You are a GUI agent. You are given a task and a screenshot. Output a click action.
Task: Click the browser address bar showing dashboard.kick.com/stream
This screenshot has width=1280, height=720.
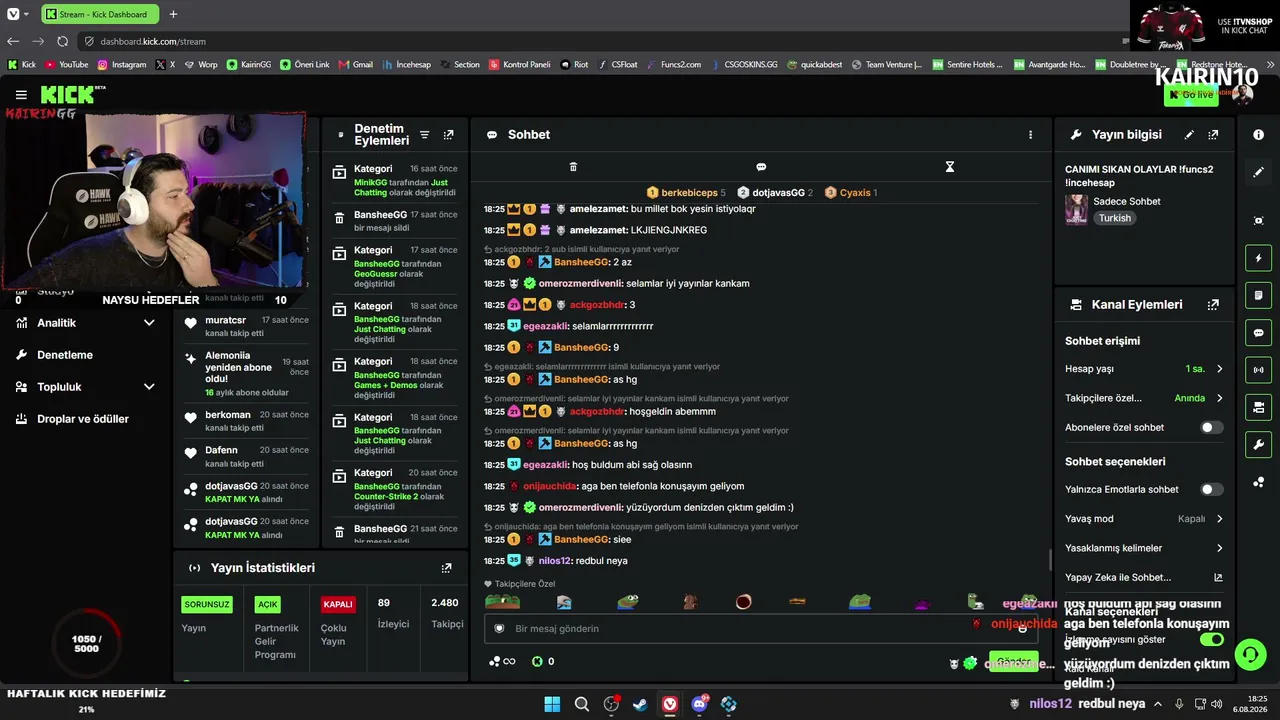[x=600, y=41]
